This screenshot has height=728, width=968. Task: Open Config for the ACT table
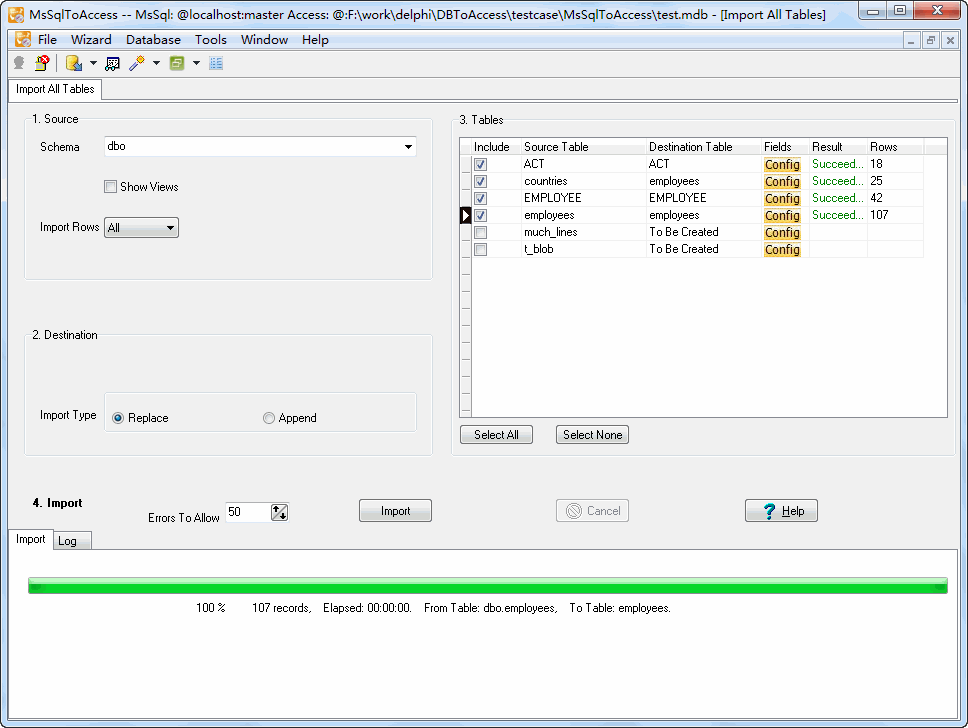pos(782,164)
